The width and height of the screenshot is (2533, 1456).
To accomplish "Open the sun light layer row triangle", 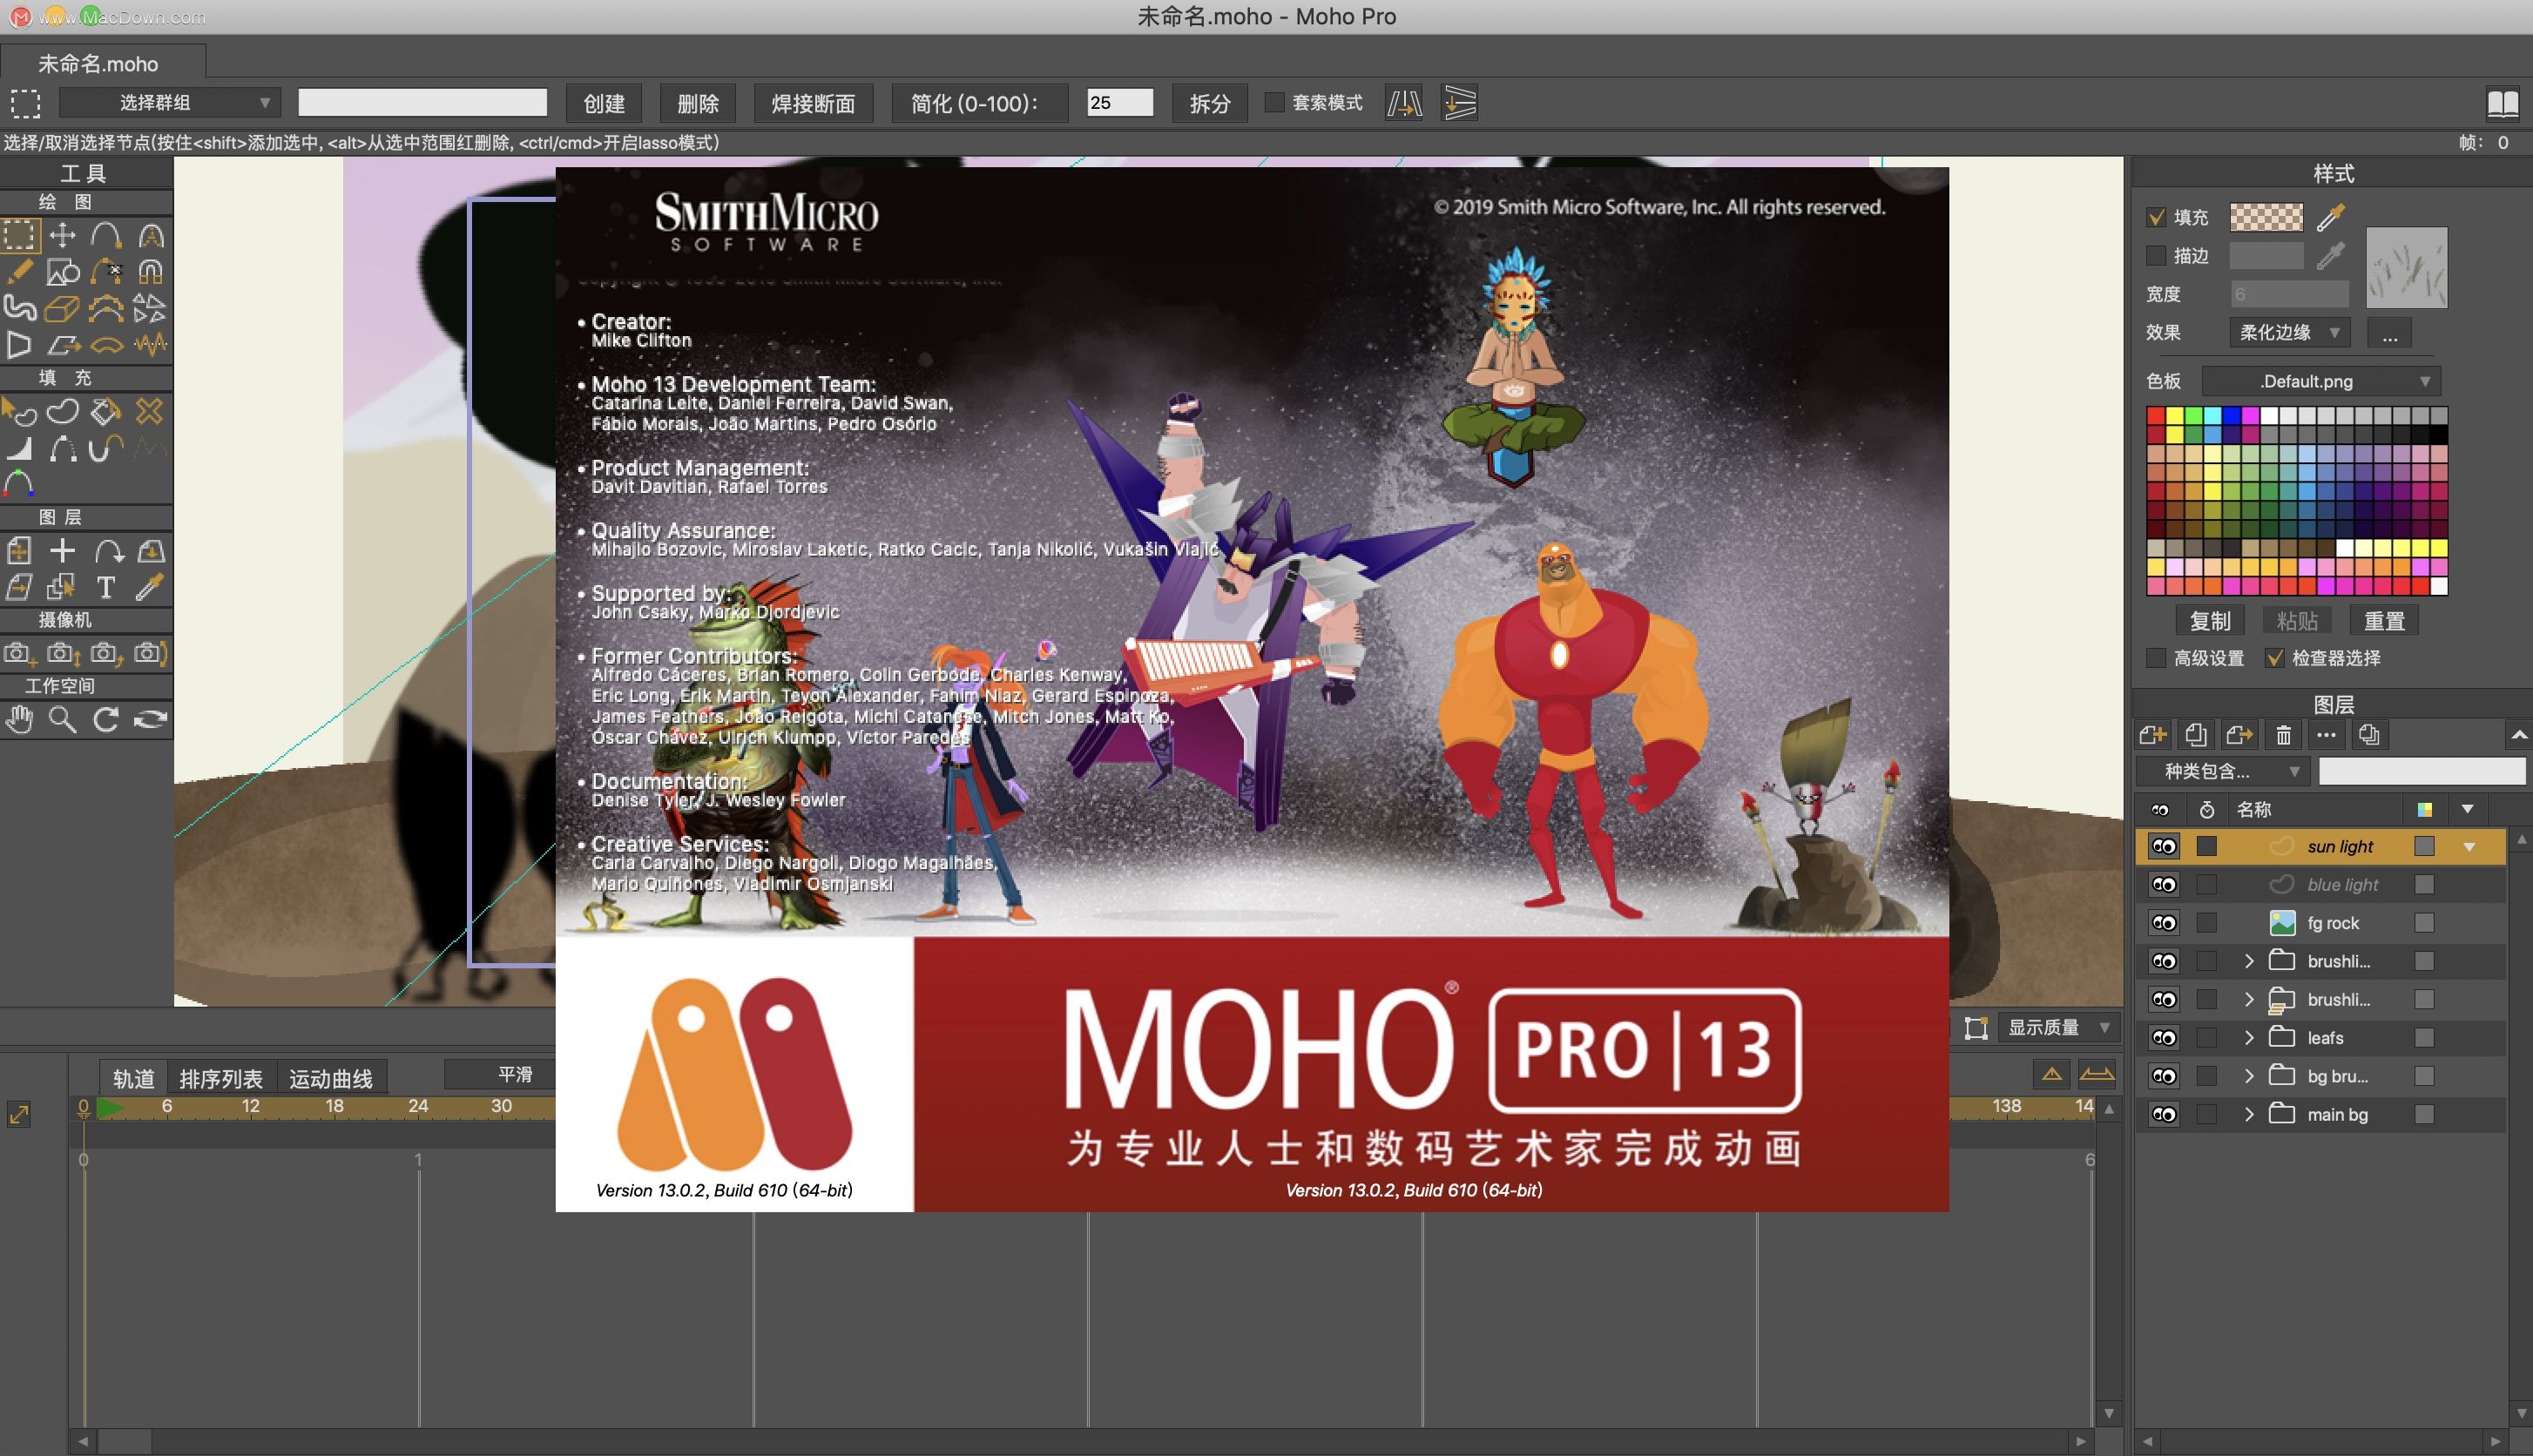I will 2469,847.
